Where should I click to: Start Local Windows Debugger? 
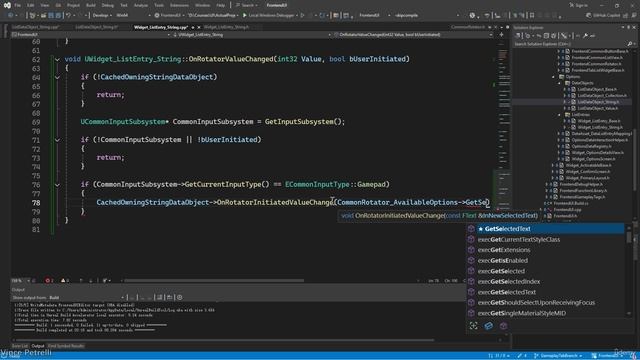click(x=268, y=16)
